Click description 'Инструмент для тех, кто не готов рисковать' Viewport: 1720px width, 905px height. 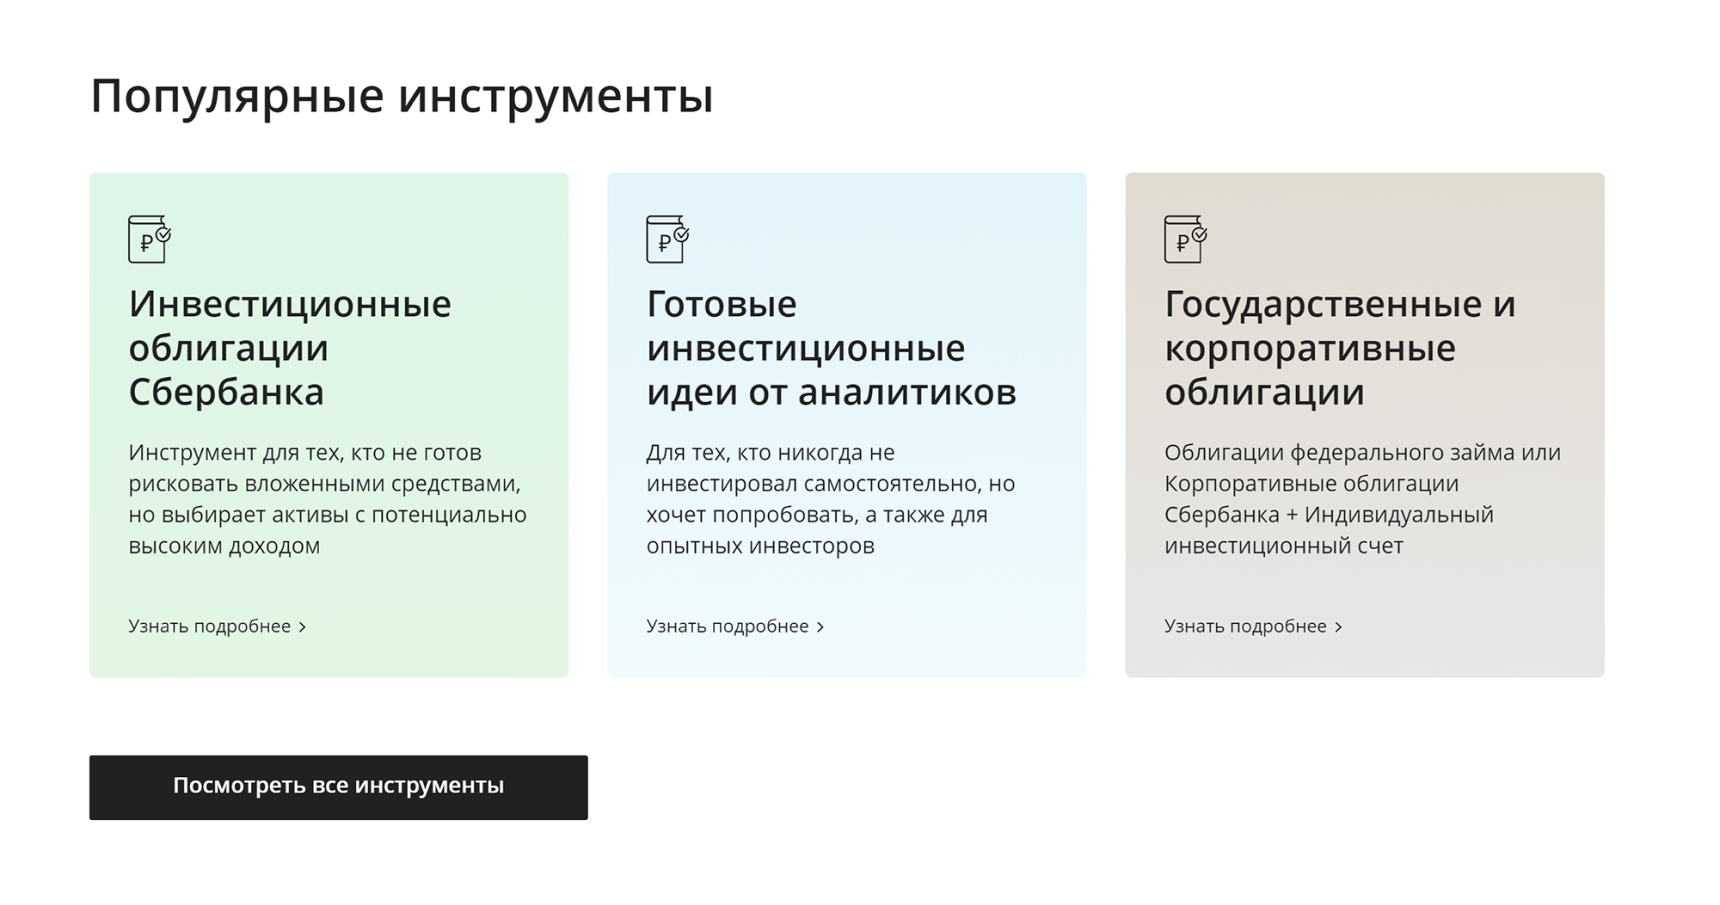(x=327, y=499)
